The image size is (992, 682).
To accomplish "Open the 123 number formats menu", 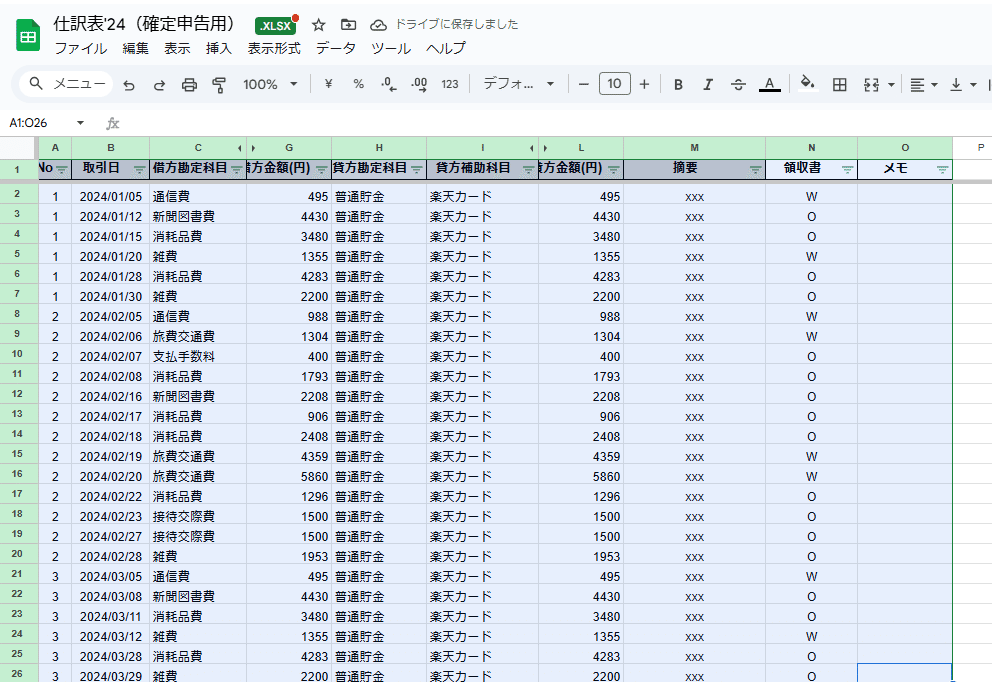I will pos(450,84).
